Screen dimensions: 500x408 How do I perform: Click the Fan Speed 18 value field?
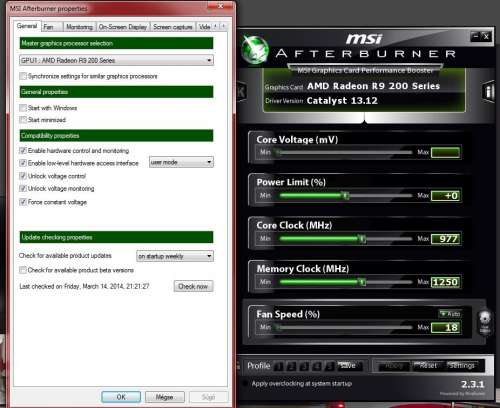coord(446,327)
